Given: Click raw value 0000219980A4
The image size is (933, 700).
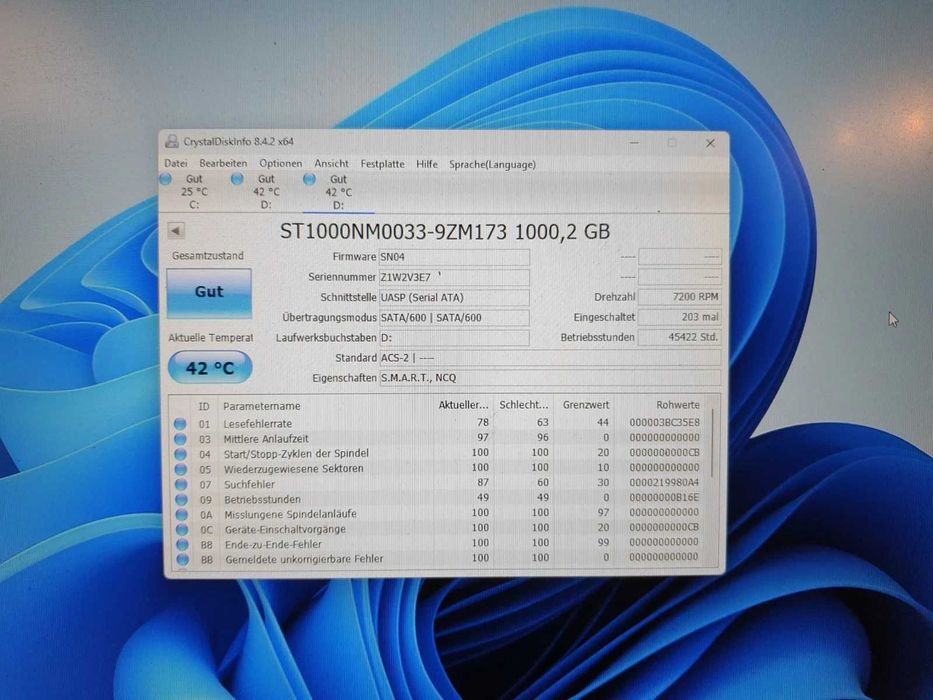Looking at the screenshot, I should pos(665,483).
